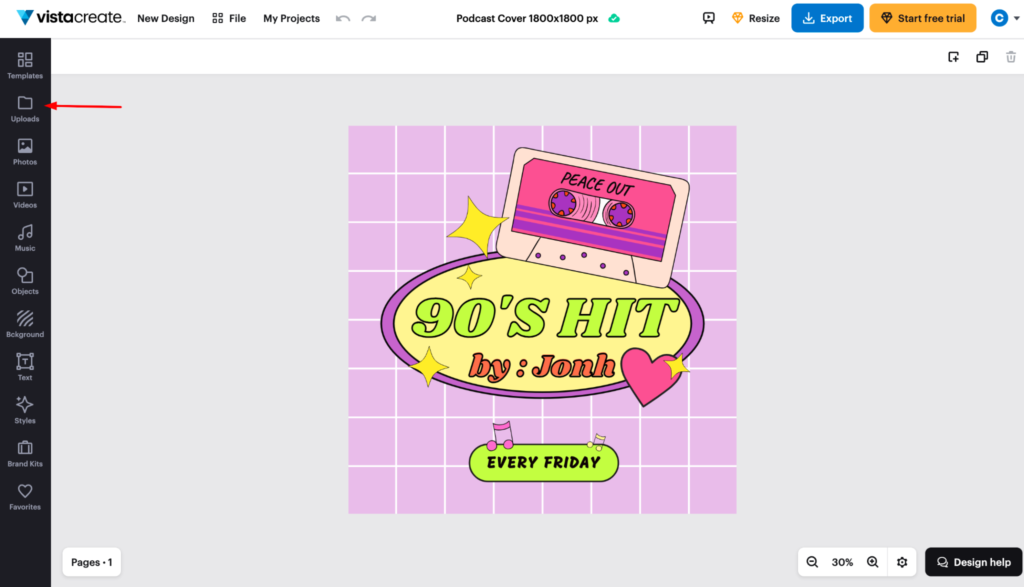
Task: Select the 90'S HIT text on canvas
Action: tap(545, 317)
